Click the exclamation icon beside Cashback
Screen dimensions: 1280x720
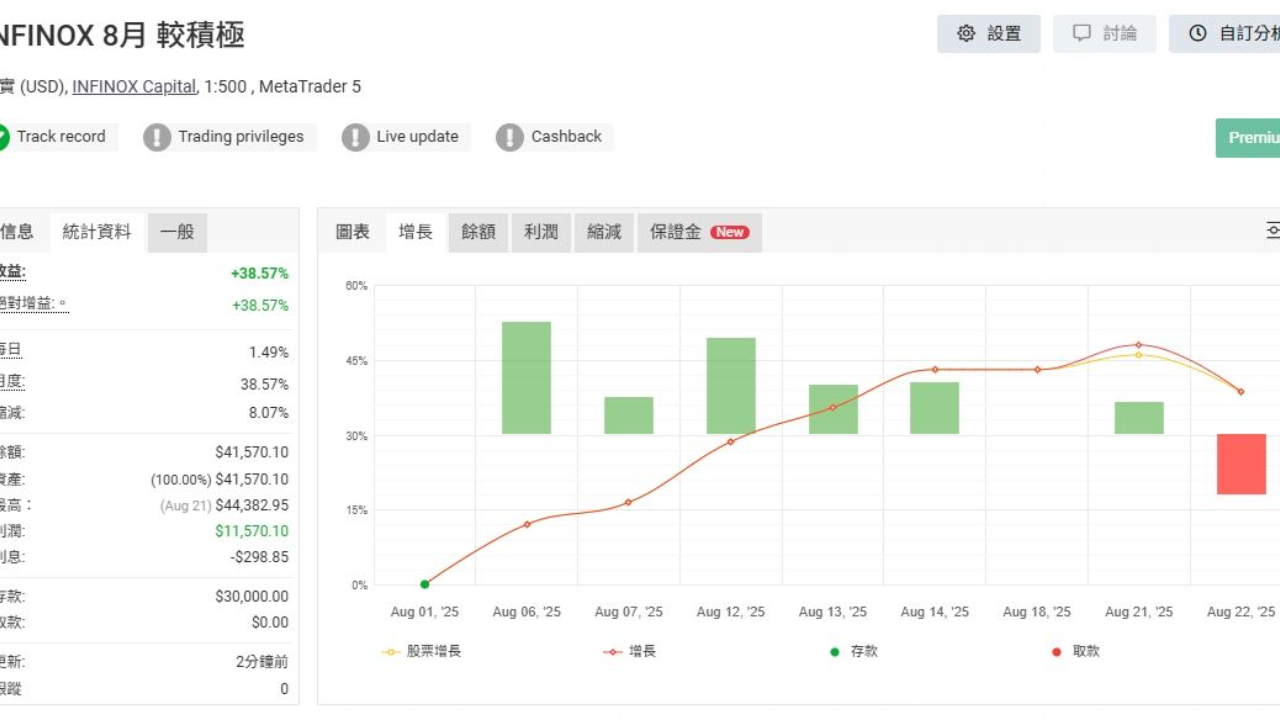tap(510, 137)
